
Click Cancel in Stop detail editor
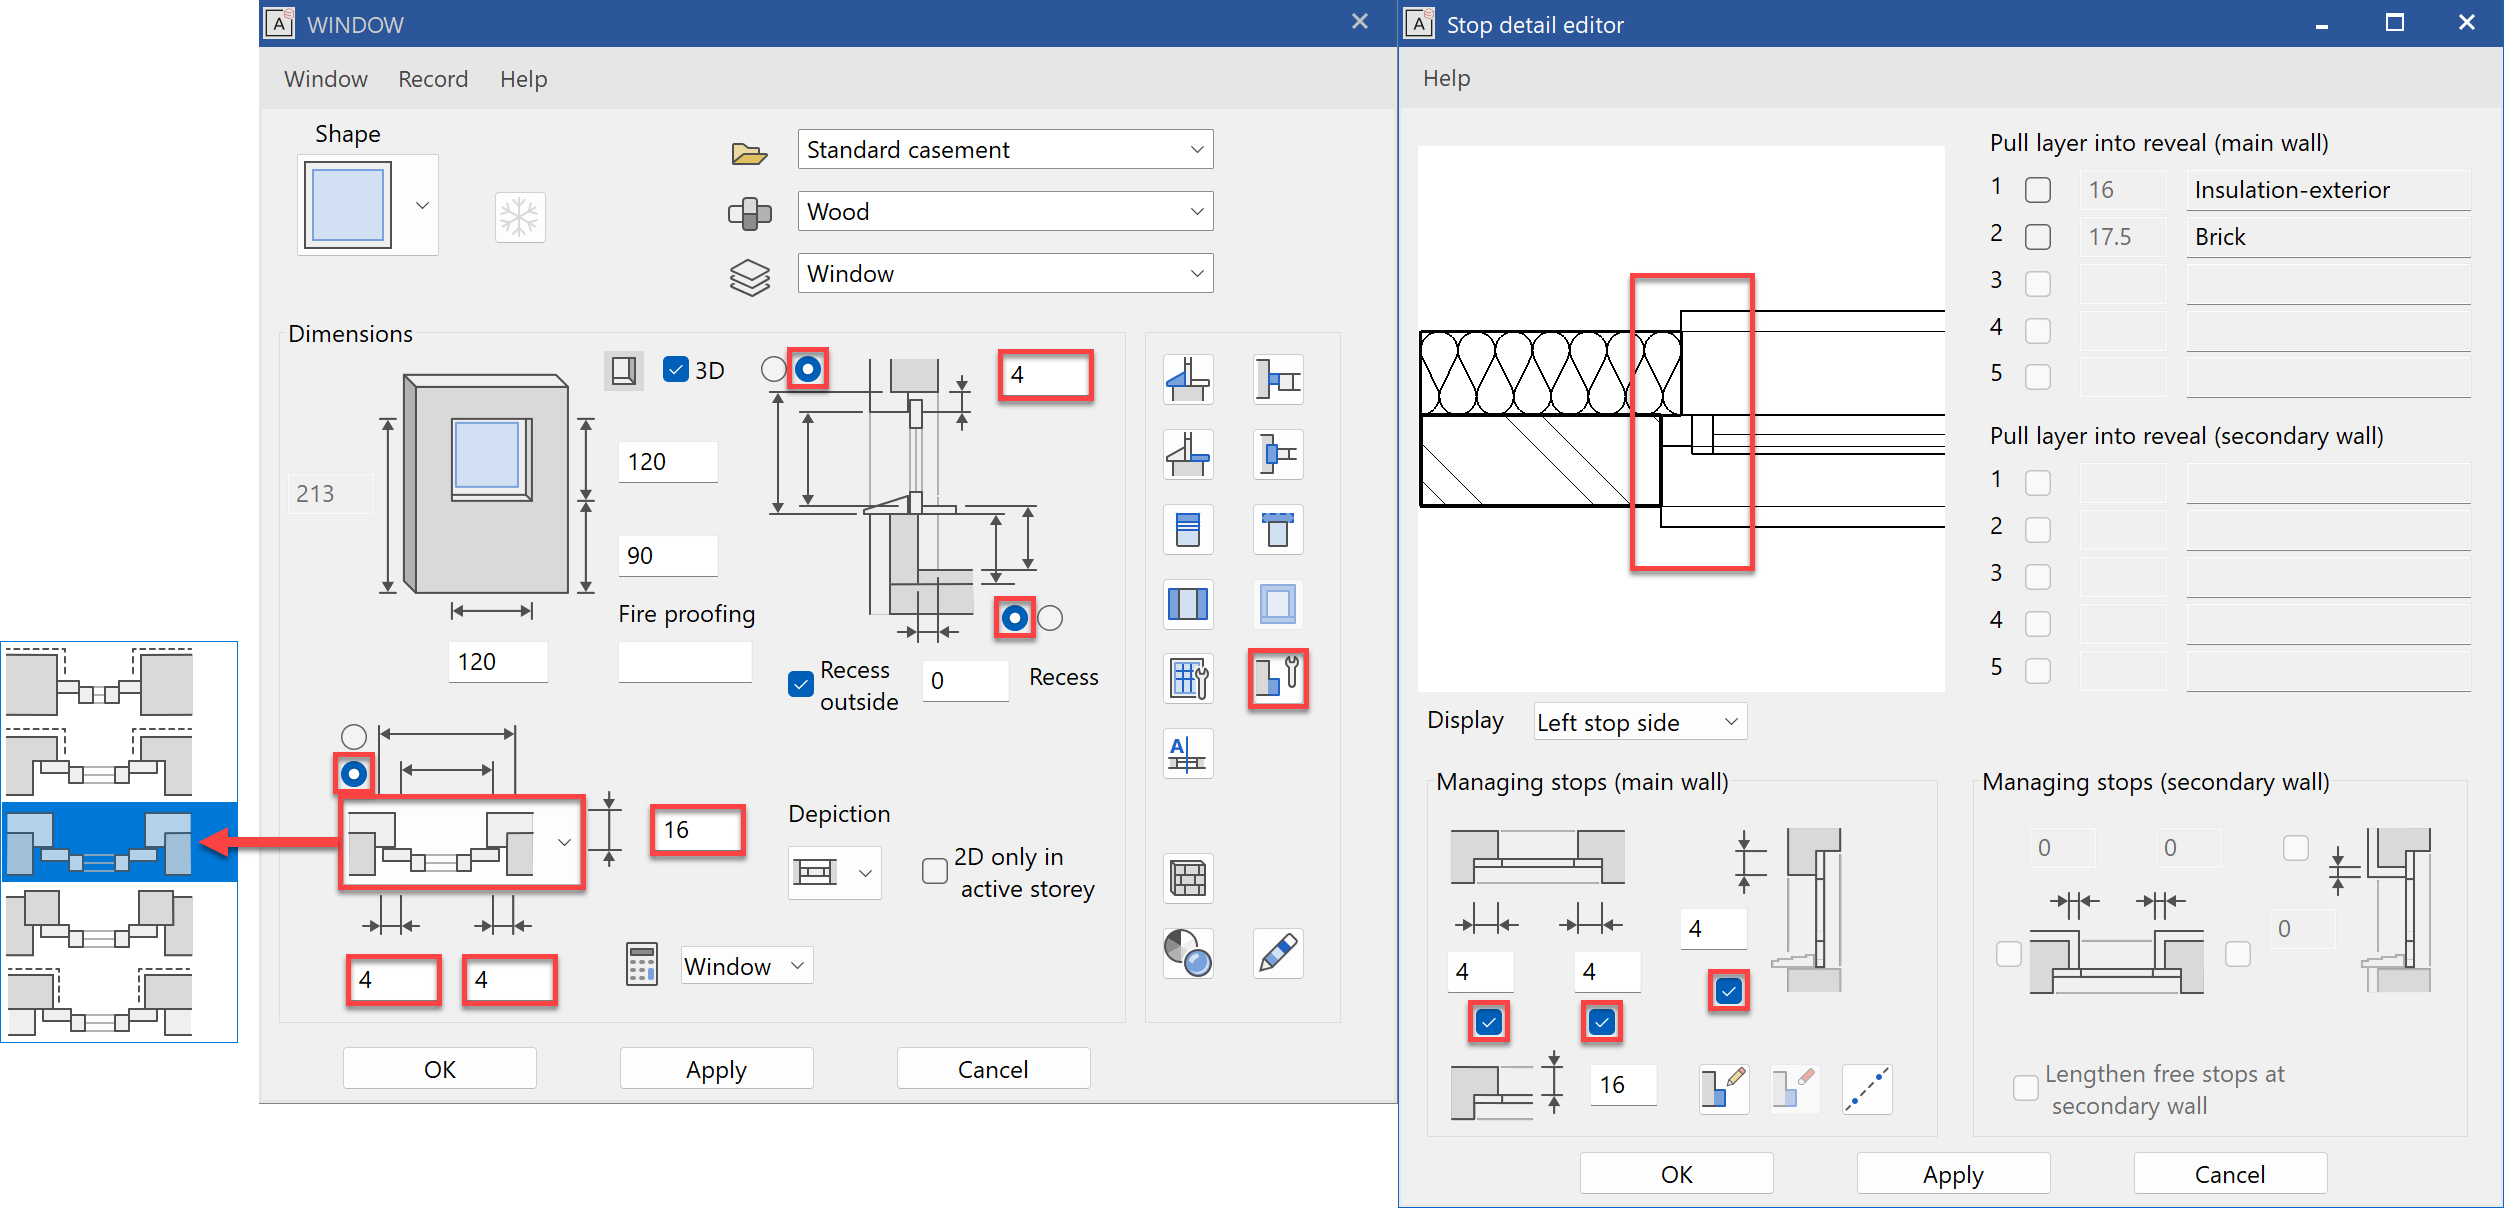[2229, 1174]
